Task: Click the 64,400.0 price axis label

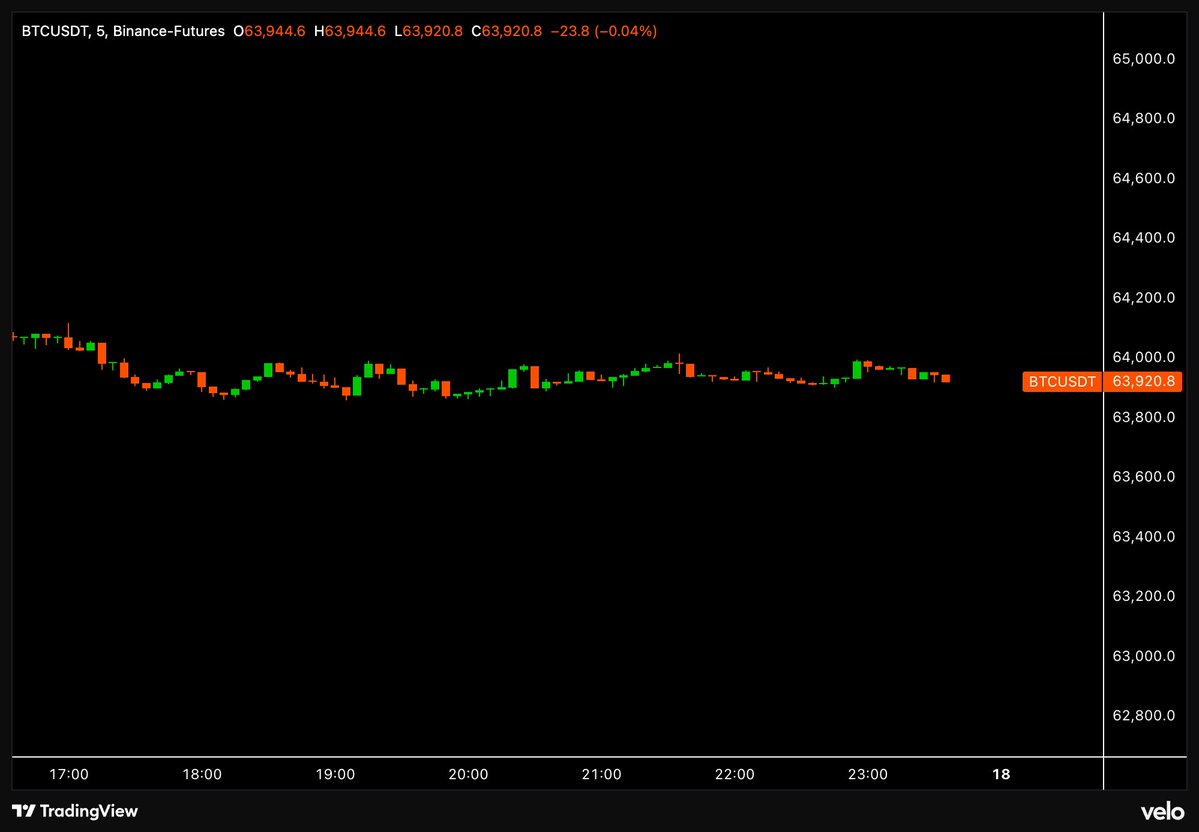Action: (1143, 238)
